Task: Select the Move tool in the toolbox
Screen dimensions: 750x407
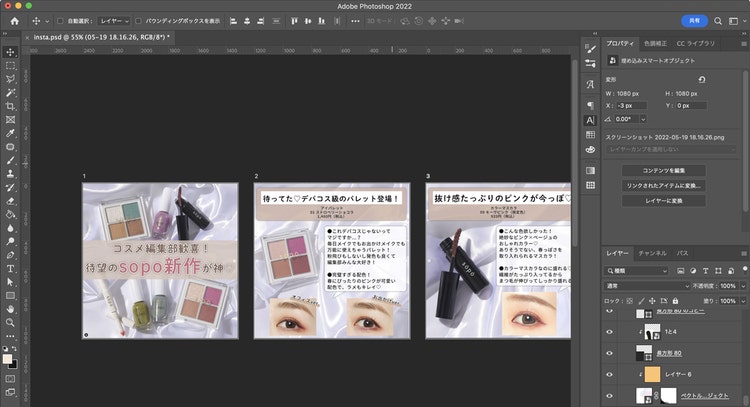Action: point(10,52)
